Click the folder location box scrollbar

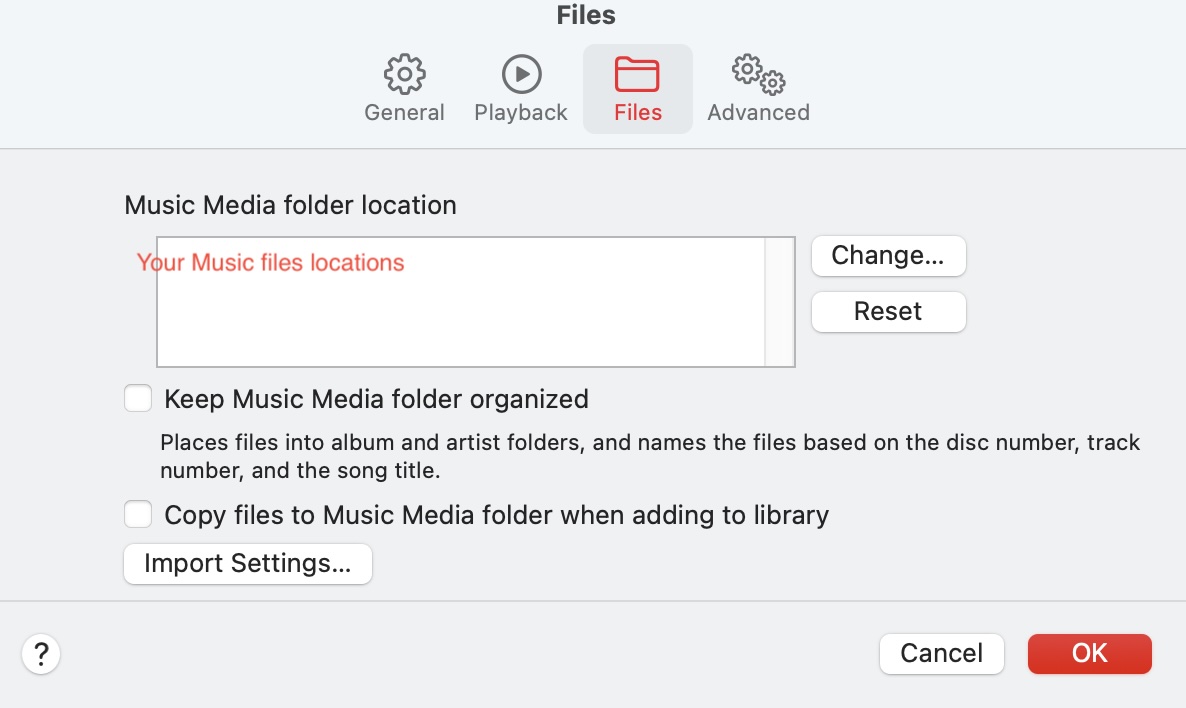(x=779, y=302)
